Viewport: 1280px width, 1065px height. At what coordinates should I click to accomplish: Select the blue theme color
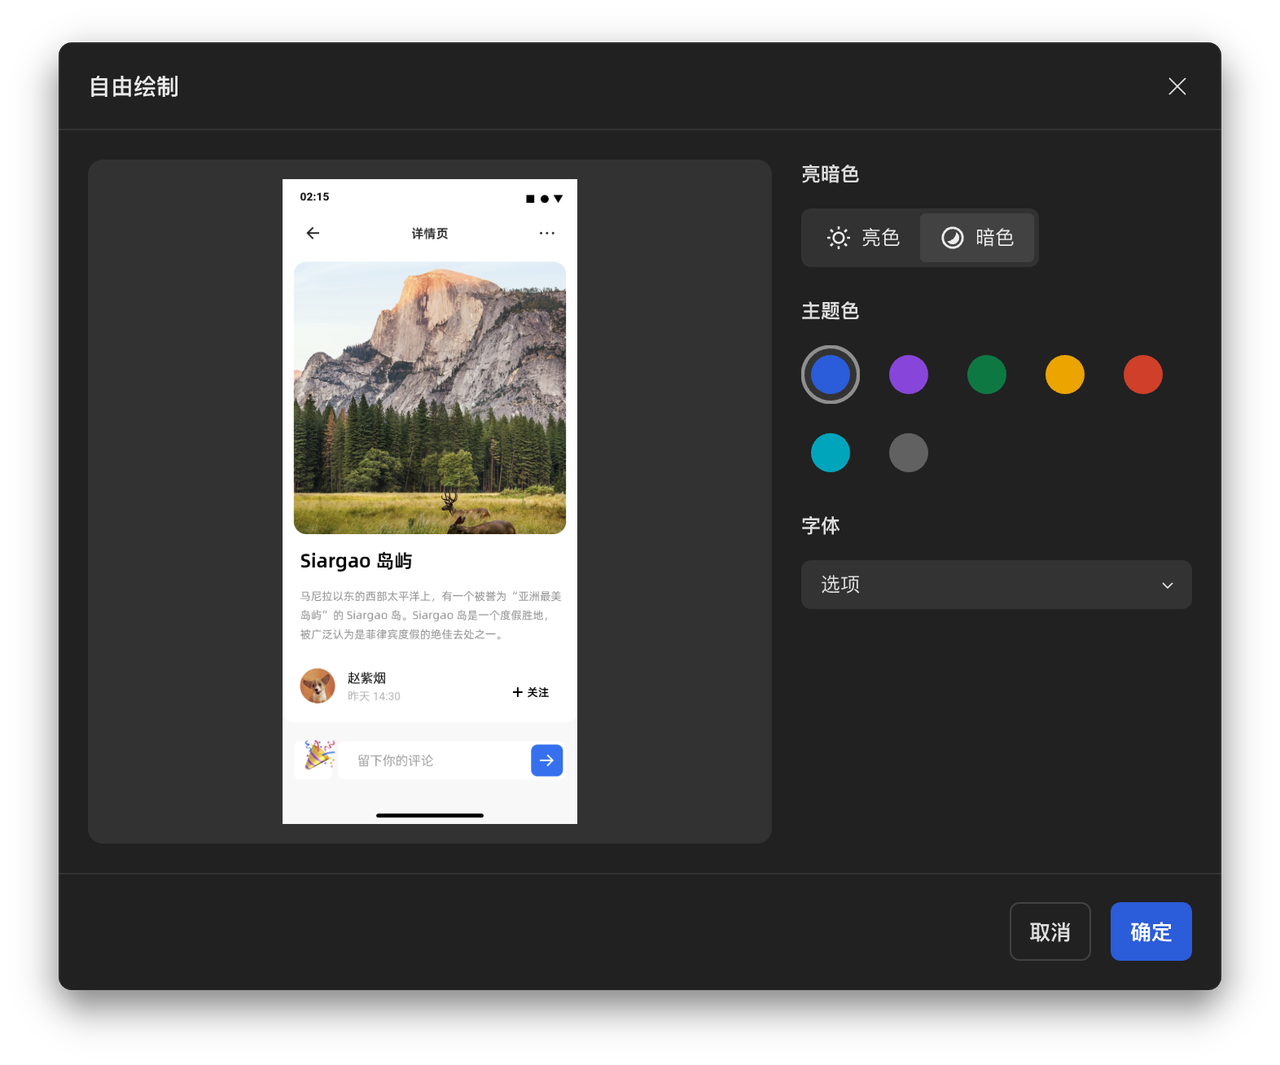click(830, 375)
